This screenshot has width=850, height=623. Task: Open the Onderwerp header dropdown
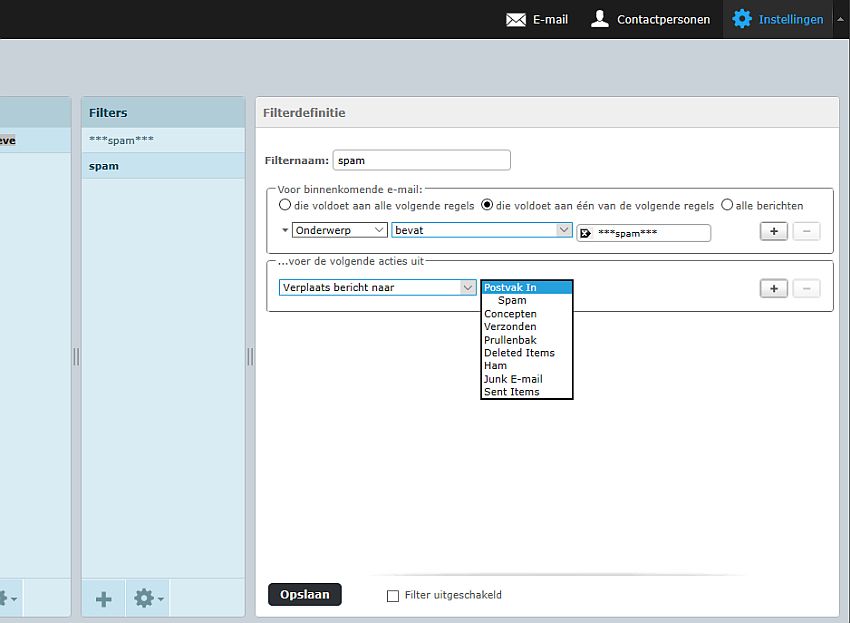pos(339,230)
